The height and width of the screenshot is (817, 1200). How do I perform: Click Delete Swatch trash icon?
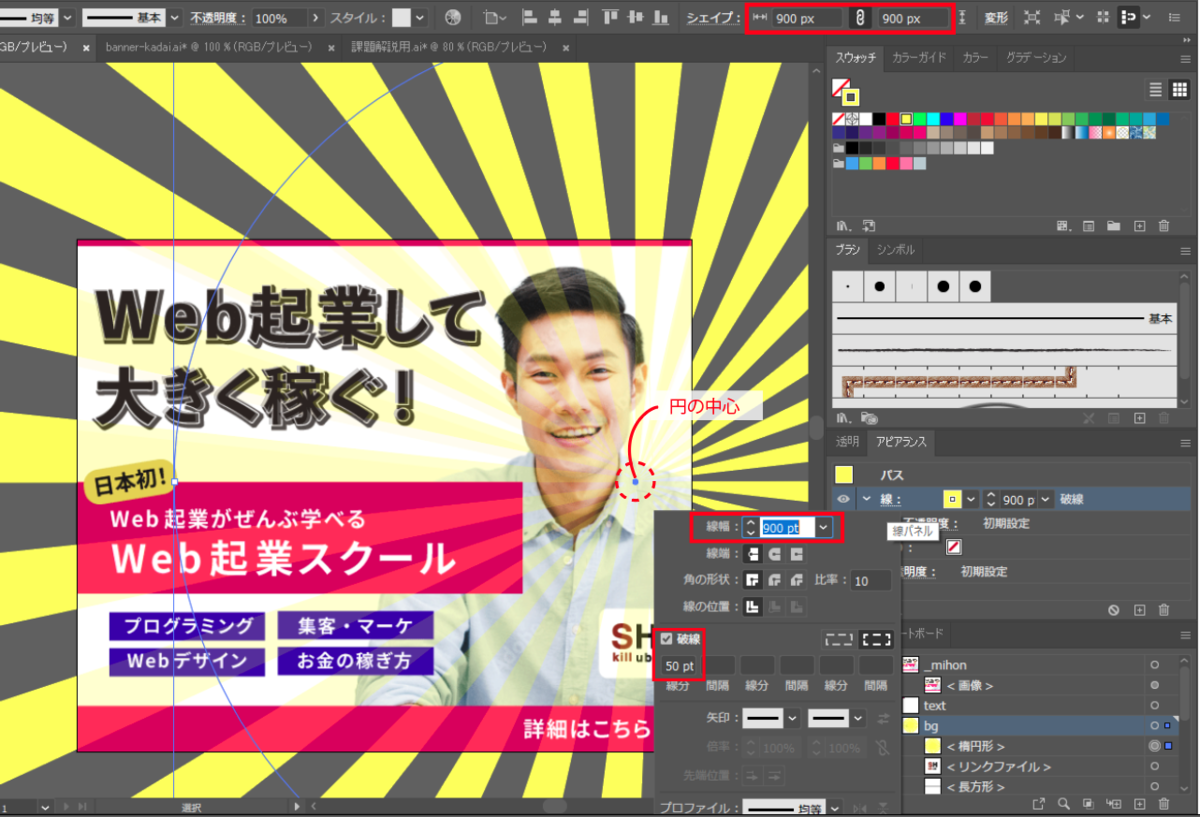pyautogui.click(x=1164, y=225)
